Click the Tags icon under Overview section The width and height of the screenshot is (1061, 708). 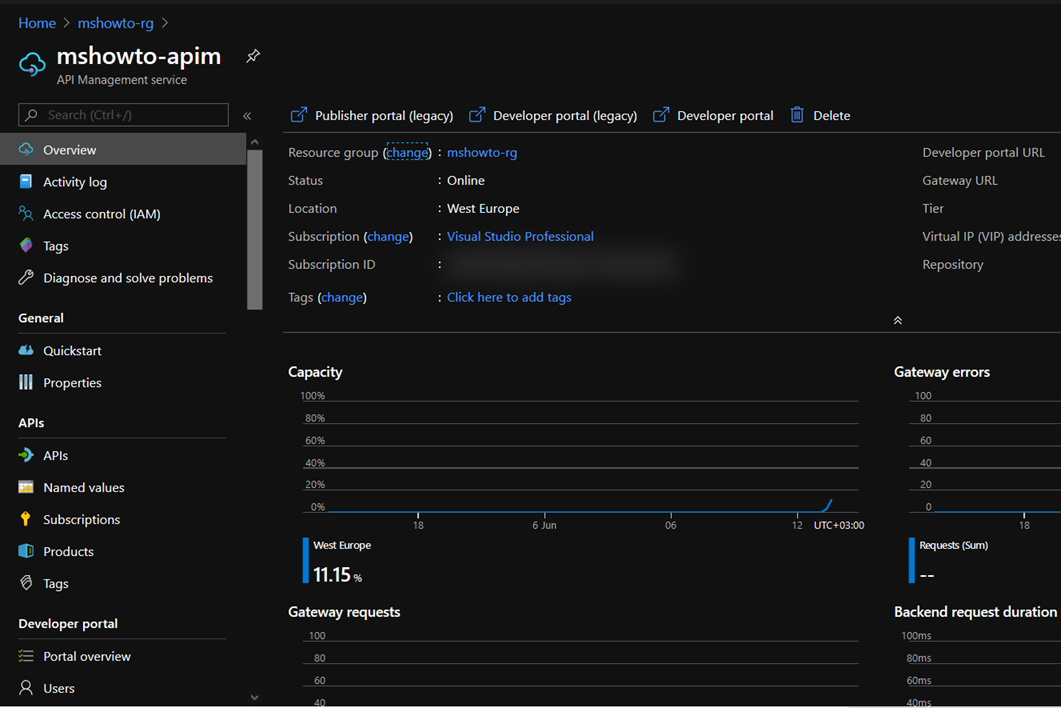click(x=26, y=246)
